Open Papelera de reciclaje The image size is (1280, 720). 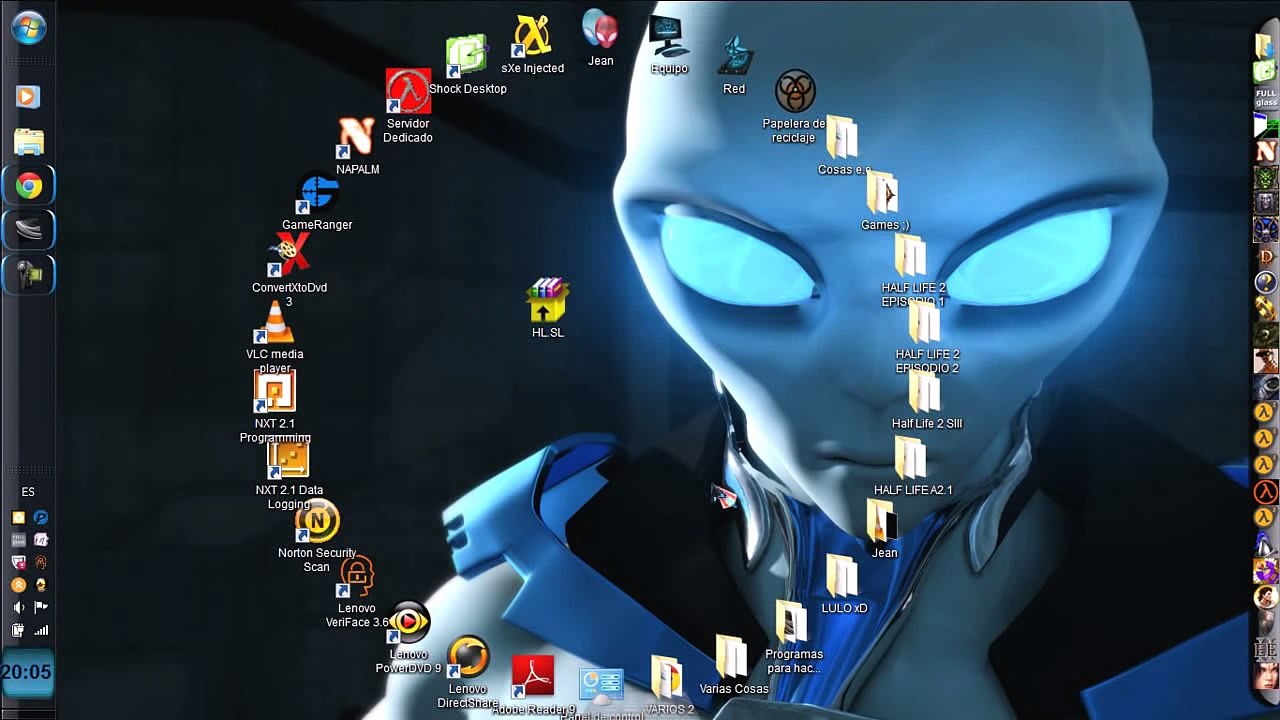tap(795, 92)
